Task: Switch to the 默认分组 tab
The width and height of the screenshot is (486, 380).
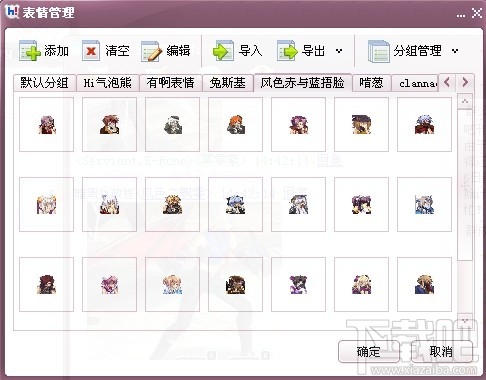Action: click(45, 83)
